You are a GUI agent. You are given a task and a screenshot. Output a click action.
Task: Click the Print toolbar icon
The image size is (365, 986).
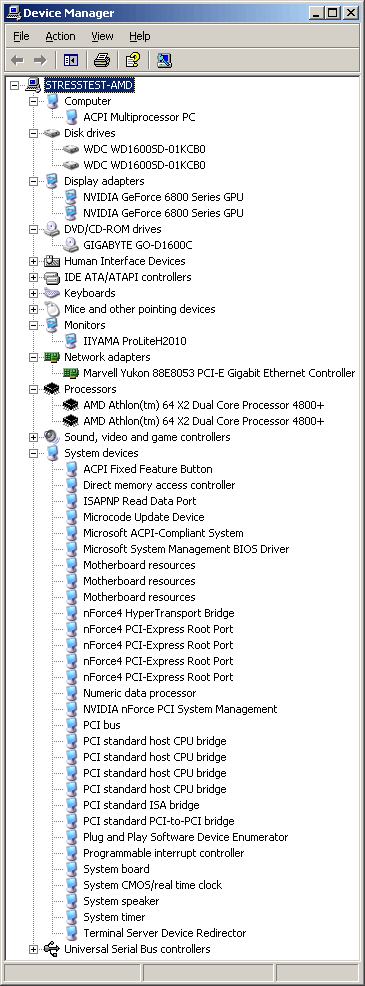click(102, 60)
